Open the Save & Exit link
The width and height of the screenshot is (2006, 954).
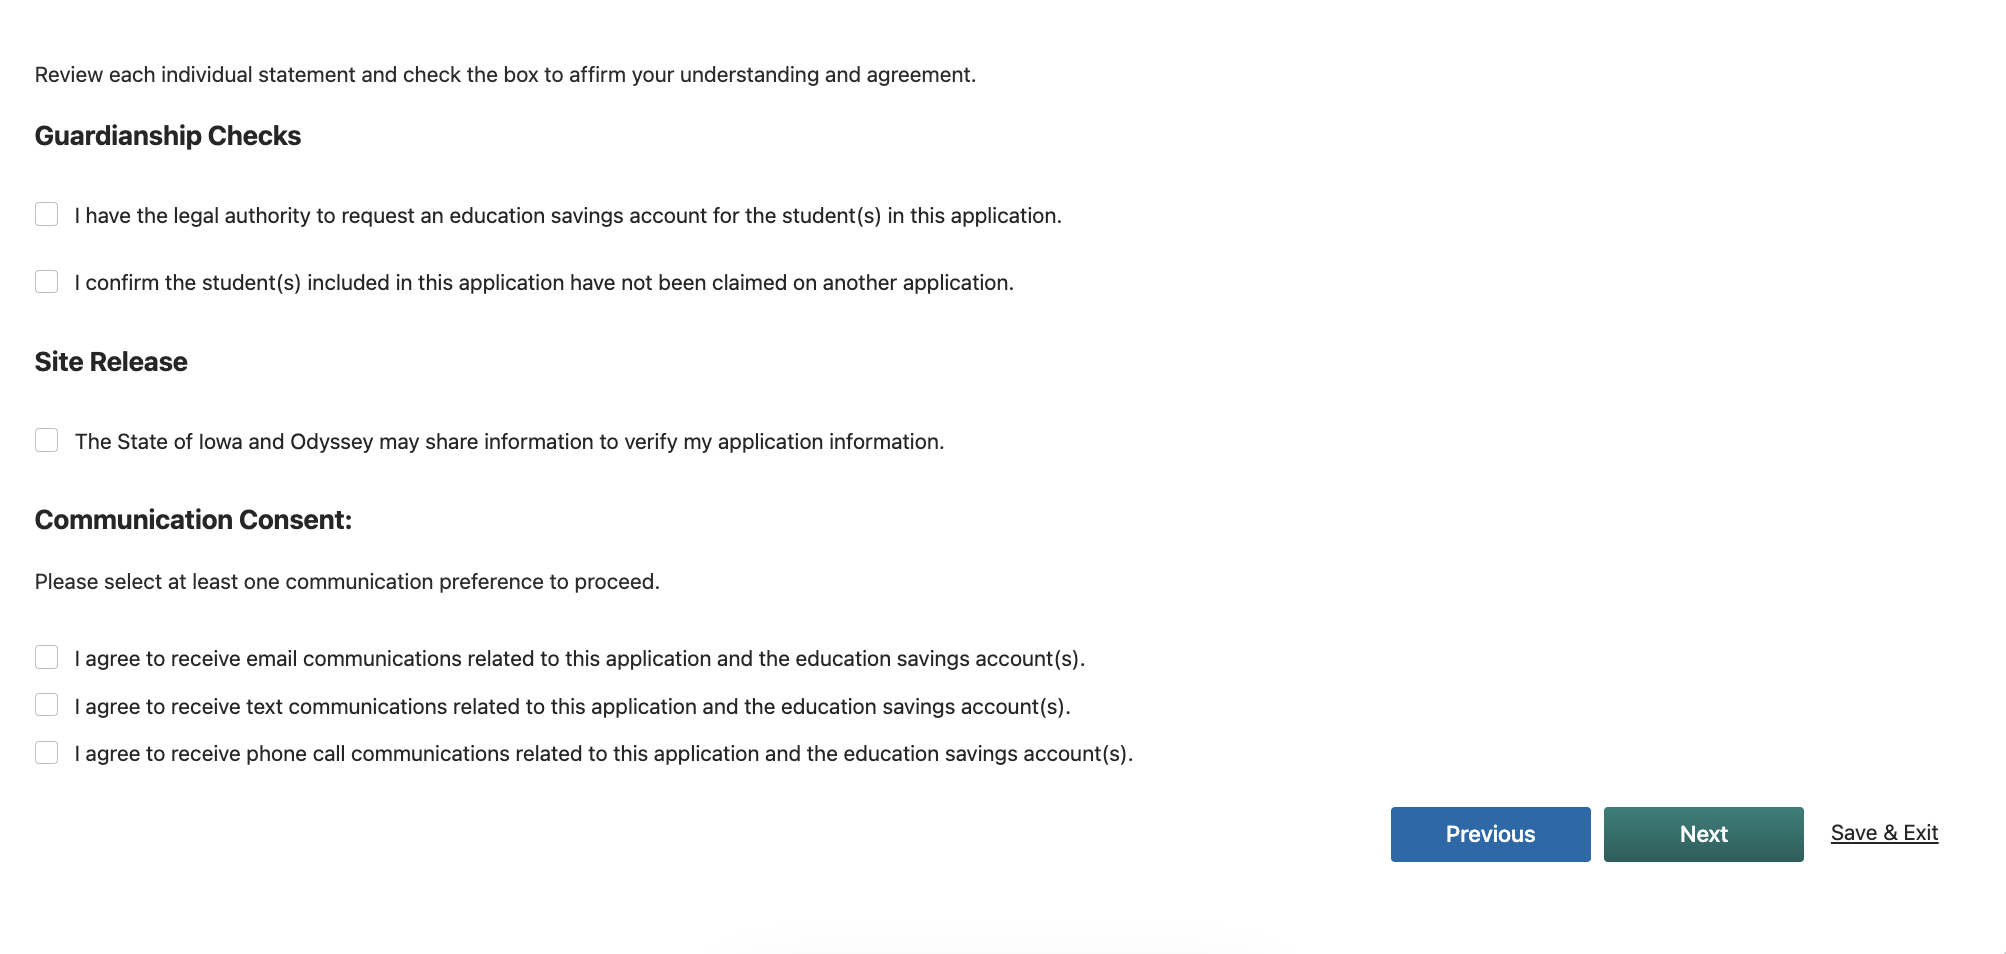click(x=1884, y=833)
